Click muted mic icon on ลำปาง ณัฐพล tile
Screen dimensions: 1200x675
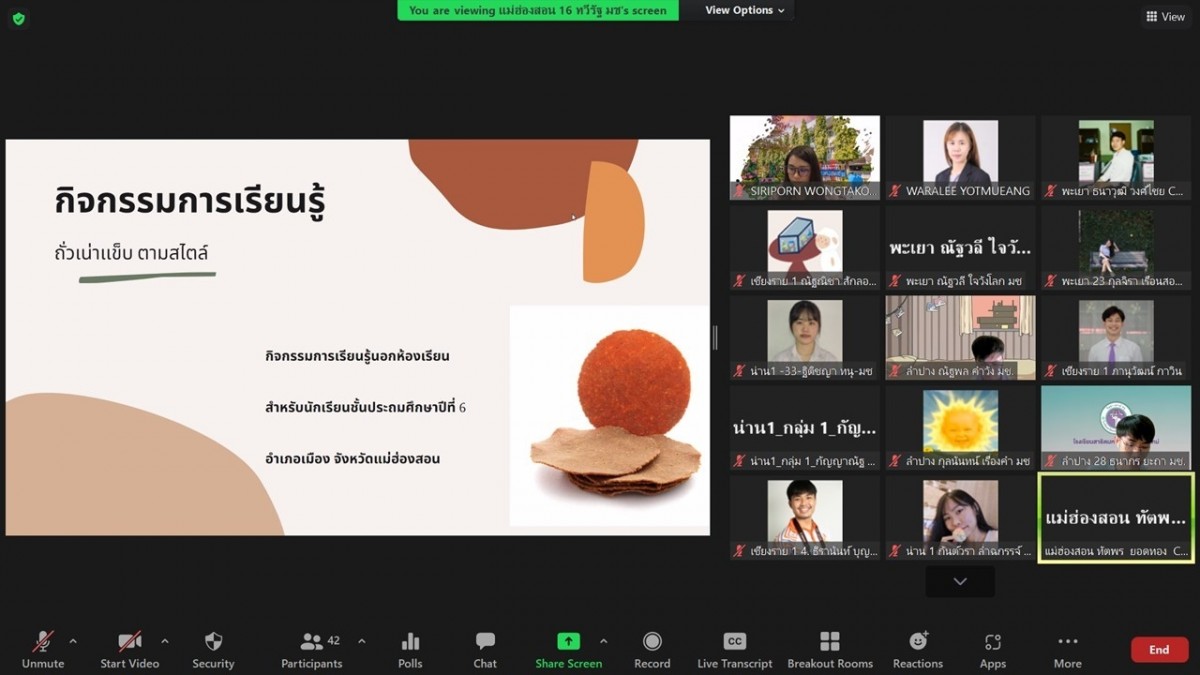coord(896,371)
